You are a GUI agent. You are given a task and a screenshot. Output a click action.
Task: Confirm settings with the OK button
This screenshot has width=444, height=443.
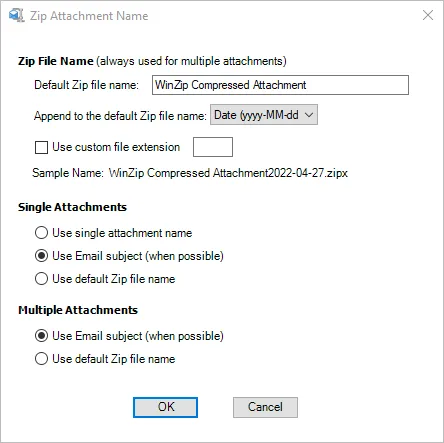(165, 407)
